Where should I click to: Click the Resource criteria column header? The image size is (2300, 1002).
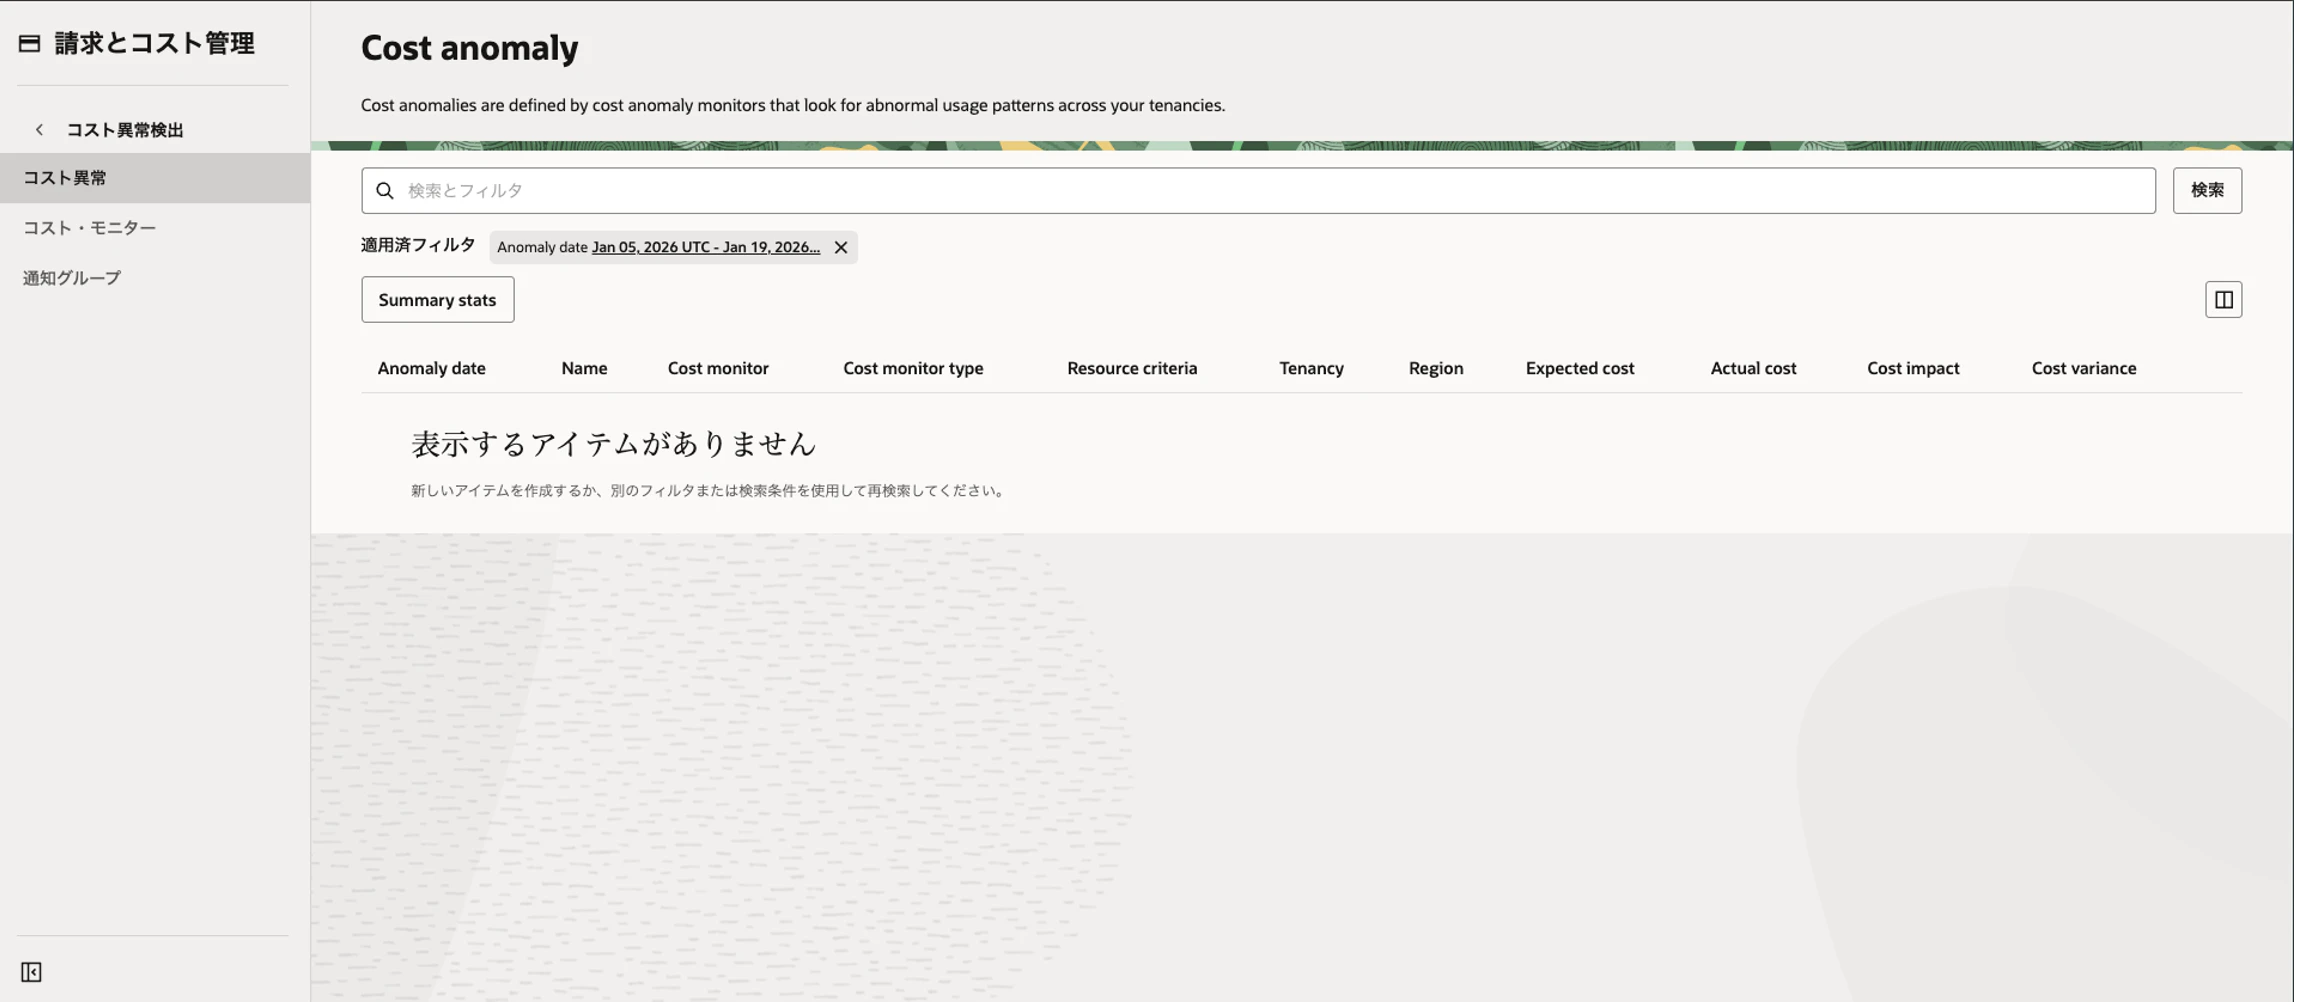(1132, 368)
